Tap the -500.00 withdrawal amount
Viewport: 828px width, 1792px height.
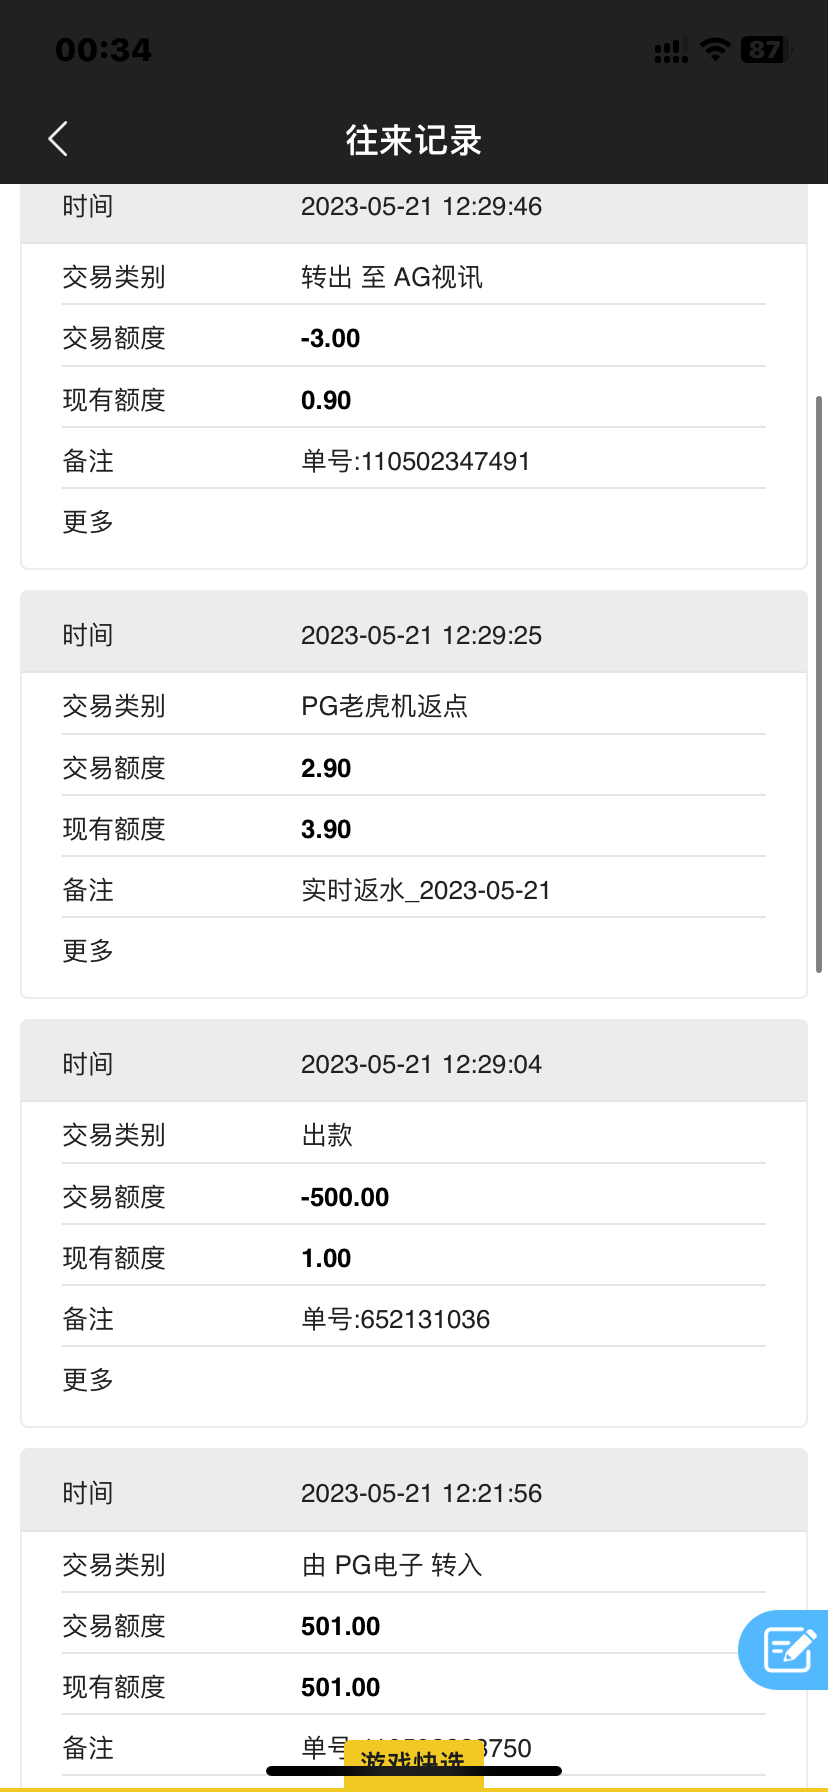345,1197
